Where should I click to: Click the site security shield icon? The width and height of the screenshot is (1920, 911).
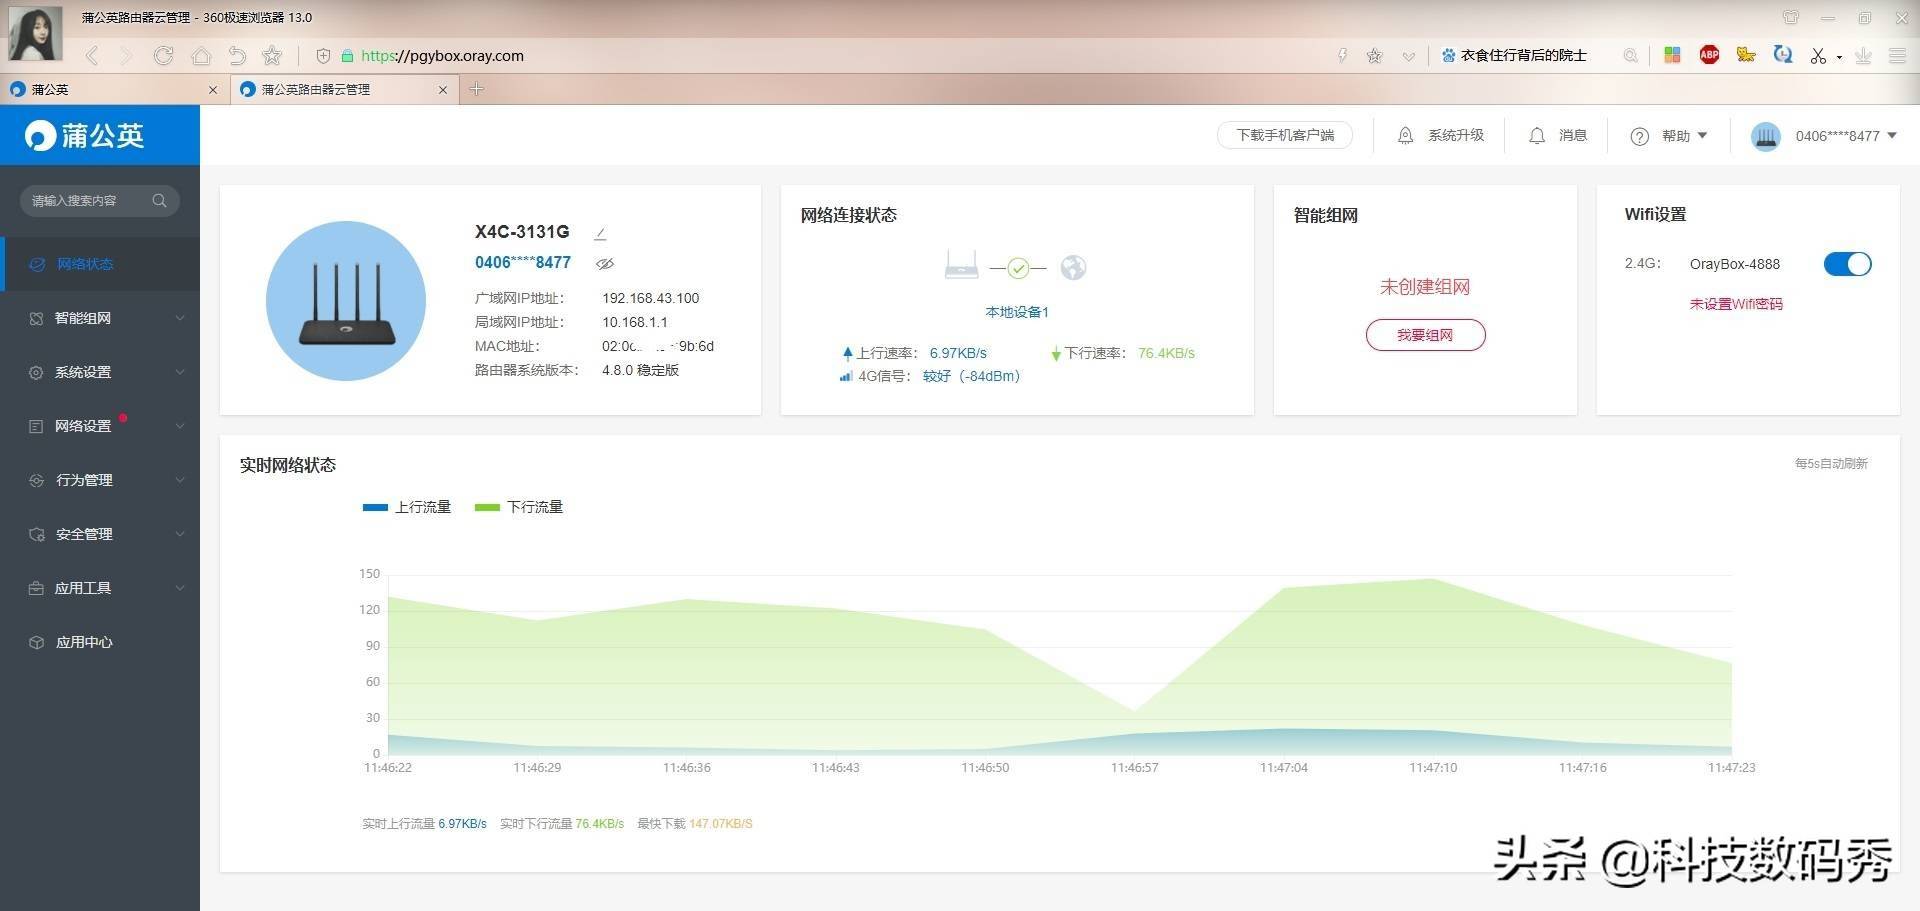323,56
